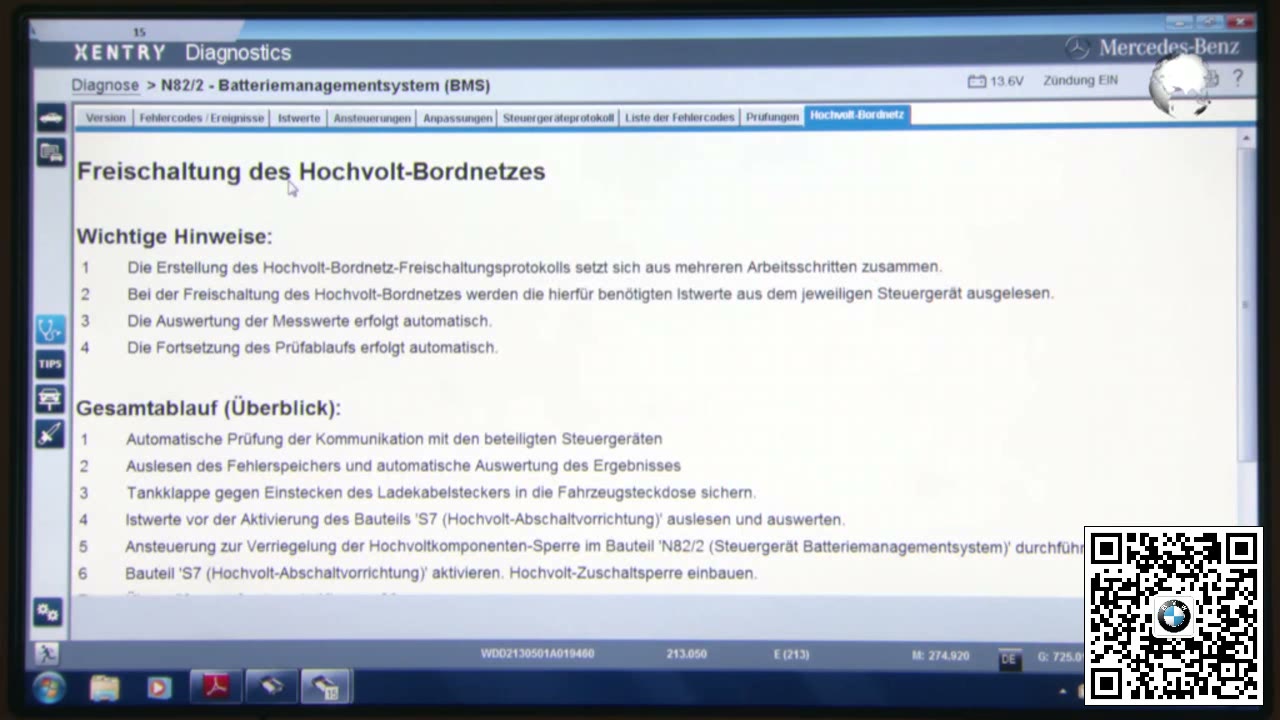Click step starting 'Ansteuerung zur Verriegelung'
1280x720 pixels.
(x=605, y=547)
